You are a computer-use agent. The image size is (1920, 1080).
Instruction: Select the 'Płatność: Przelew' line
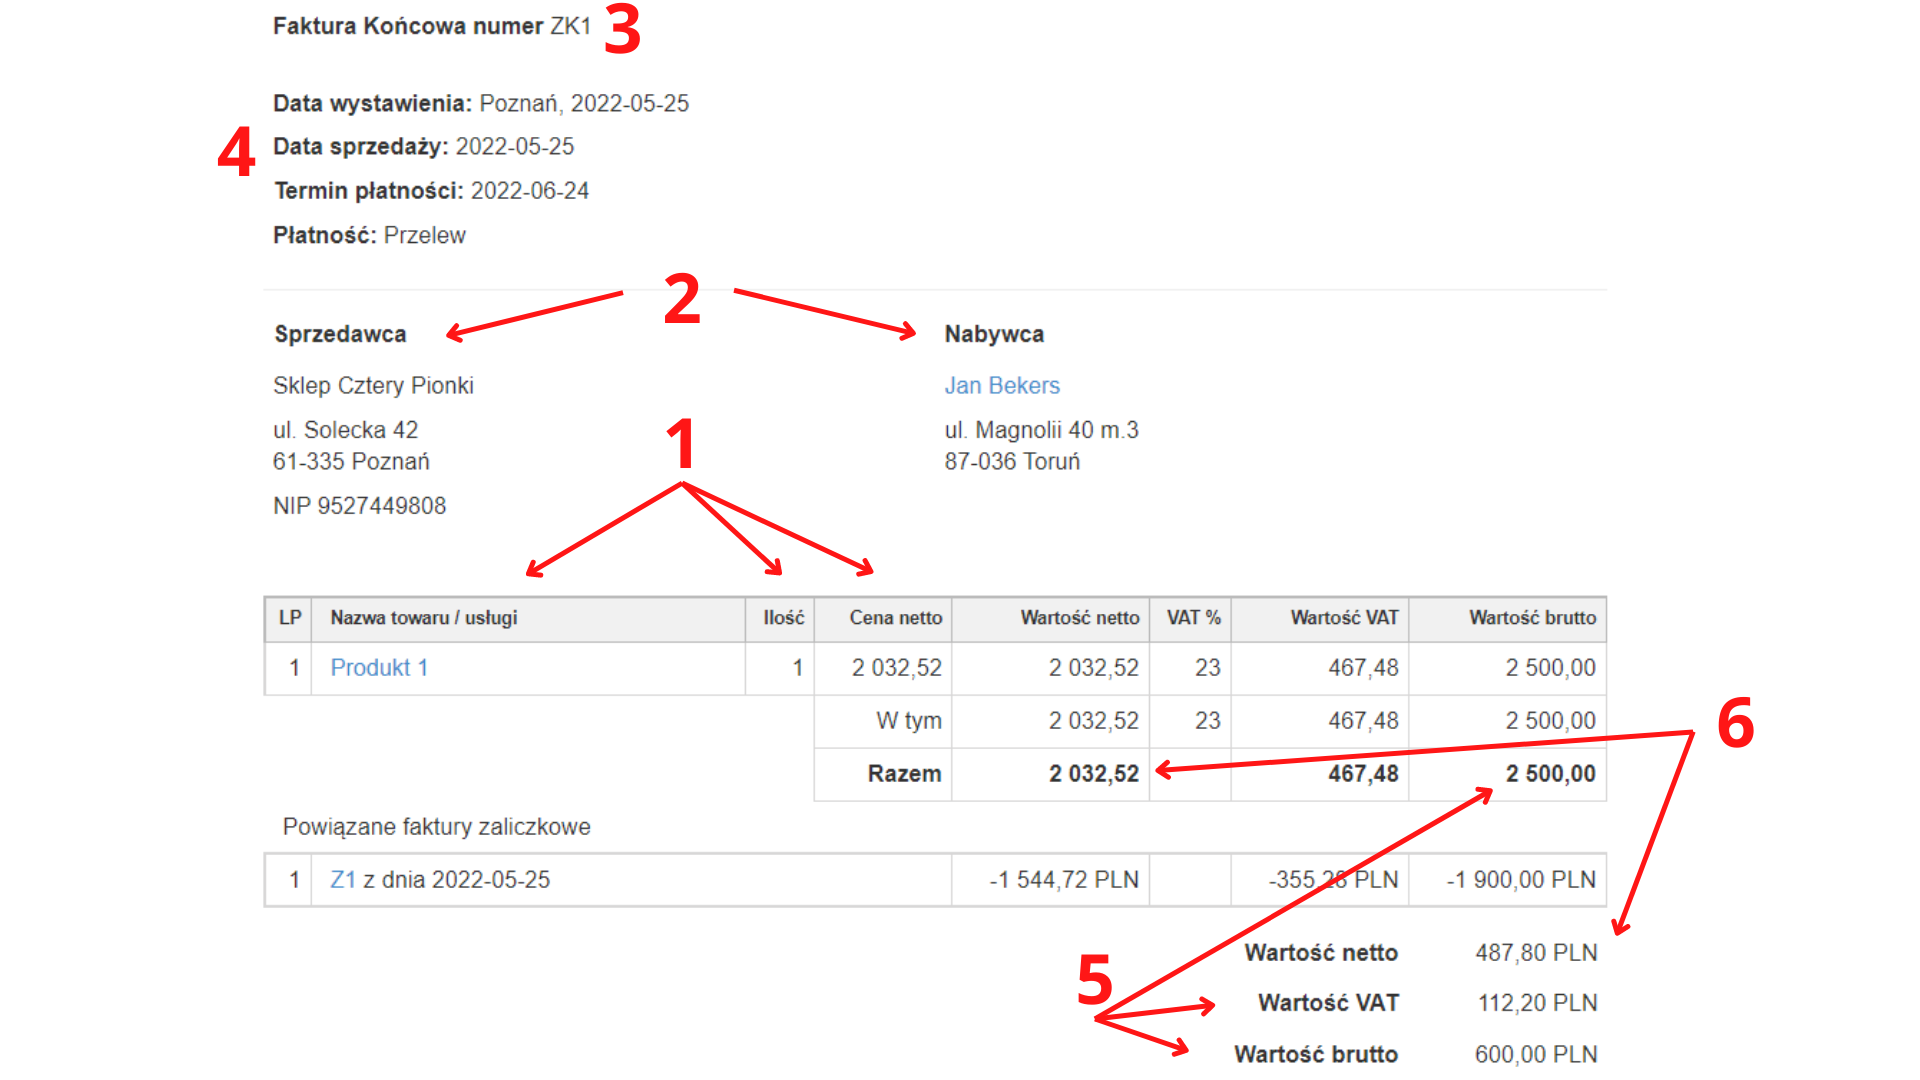(369, 236)
